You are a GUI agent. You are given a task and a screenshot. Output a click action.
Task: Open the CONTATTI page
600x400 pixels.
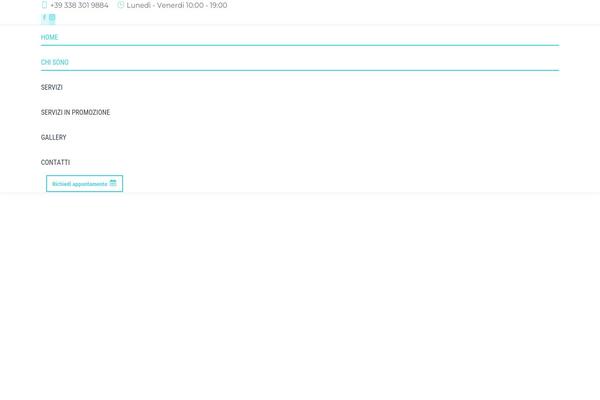coord(55,162)
